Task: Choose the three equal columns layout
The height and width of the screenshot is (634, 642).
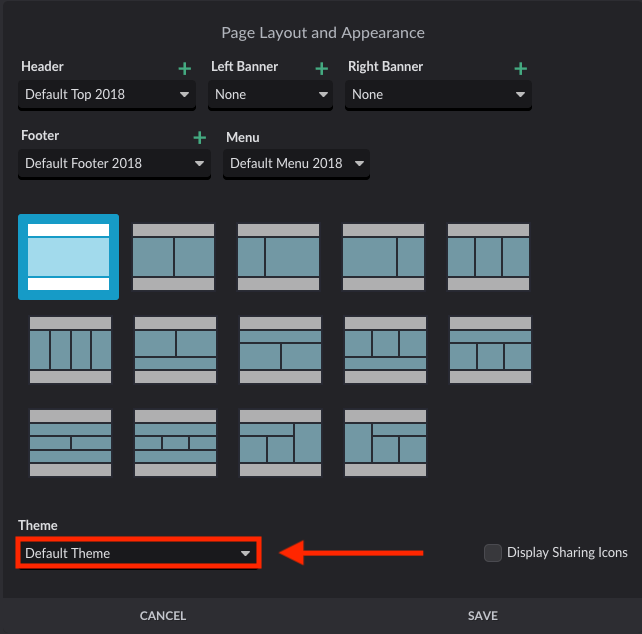Action: coord(488,257)
